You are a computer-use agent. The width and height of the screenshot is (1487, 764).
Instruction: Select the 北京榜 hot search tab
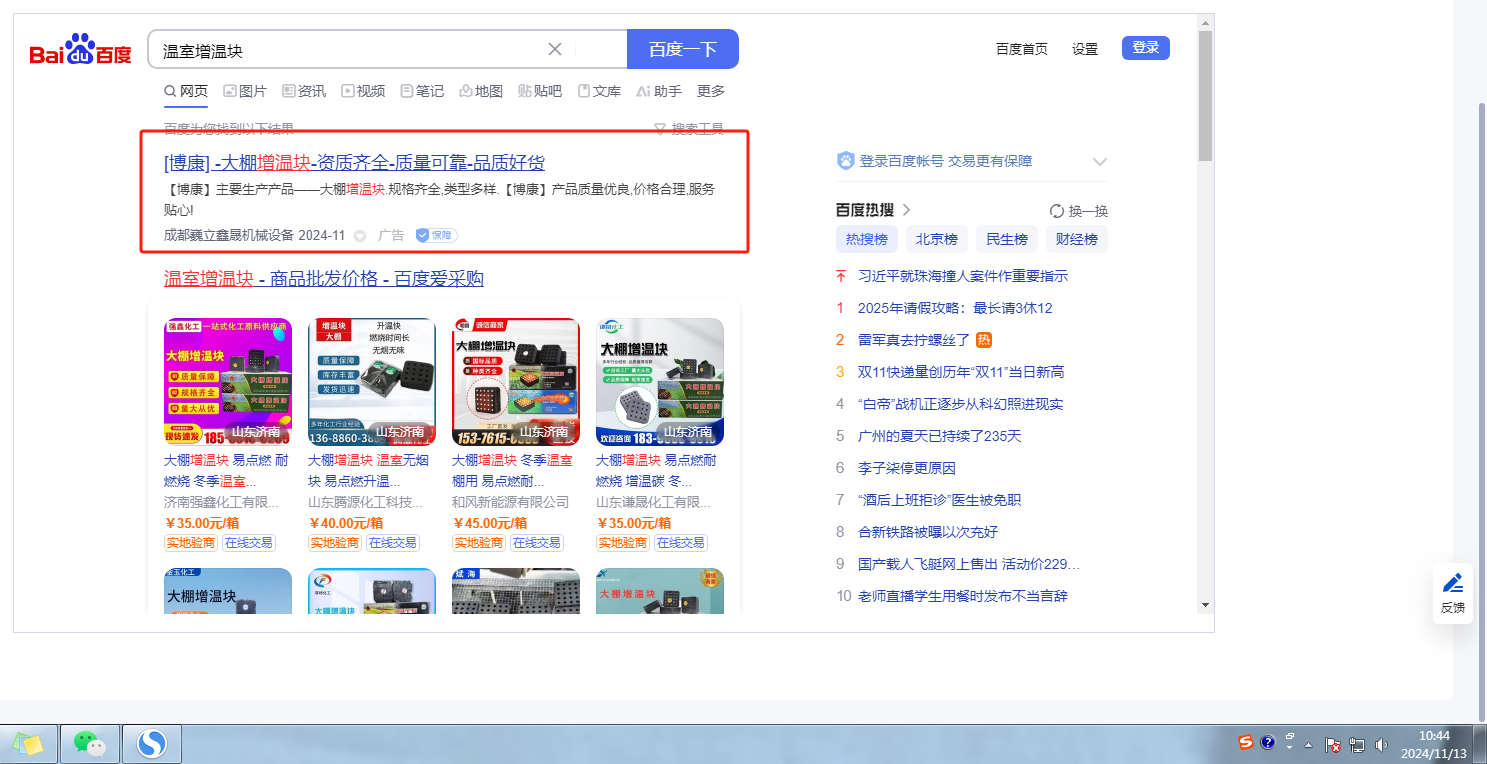pos(937,239)
